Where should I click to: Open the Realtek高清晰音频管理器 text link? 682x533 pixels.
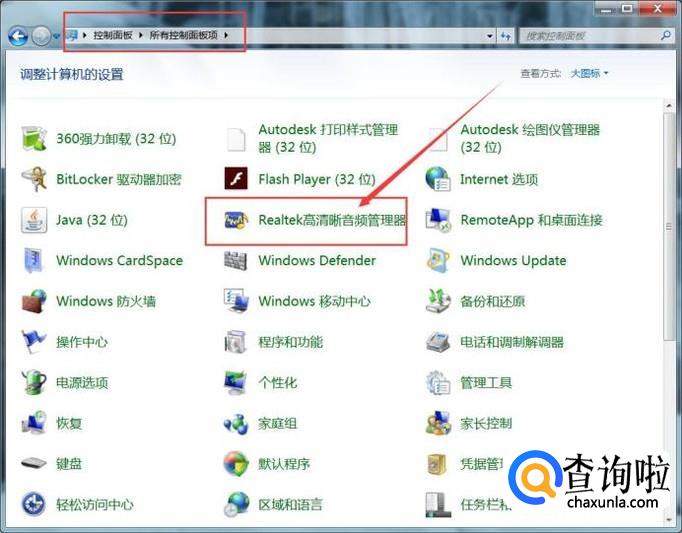click(332, 220)
